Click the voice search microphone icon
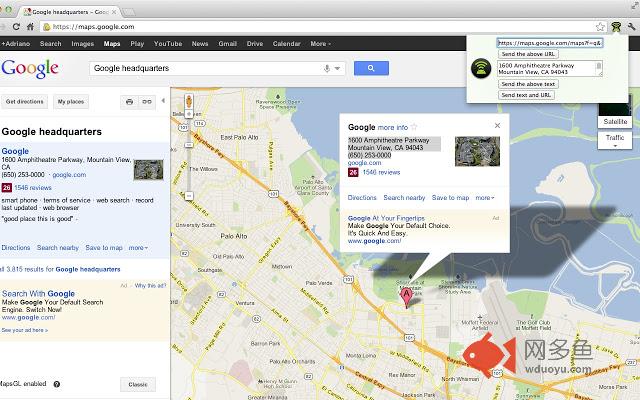Image resolution: width=640 pixels, height=400 pixels. pos(327,68)
